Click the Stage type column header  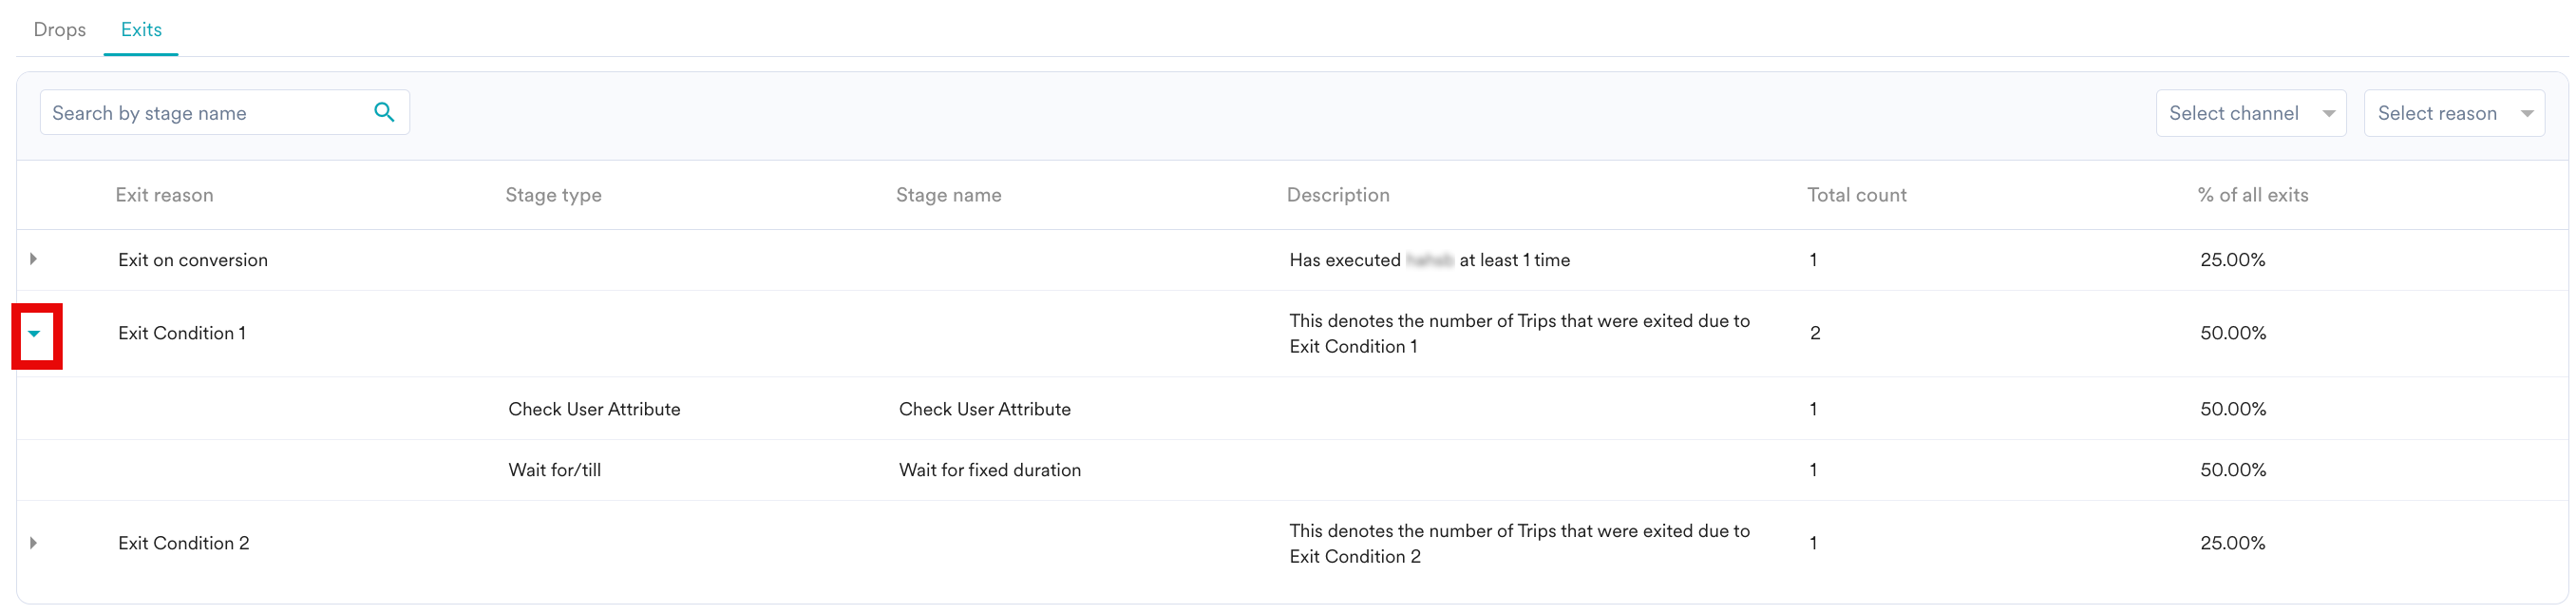pyautogui.click(x=553, y=195)
